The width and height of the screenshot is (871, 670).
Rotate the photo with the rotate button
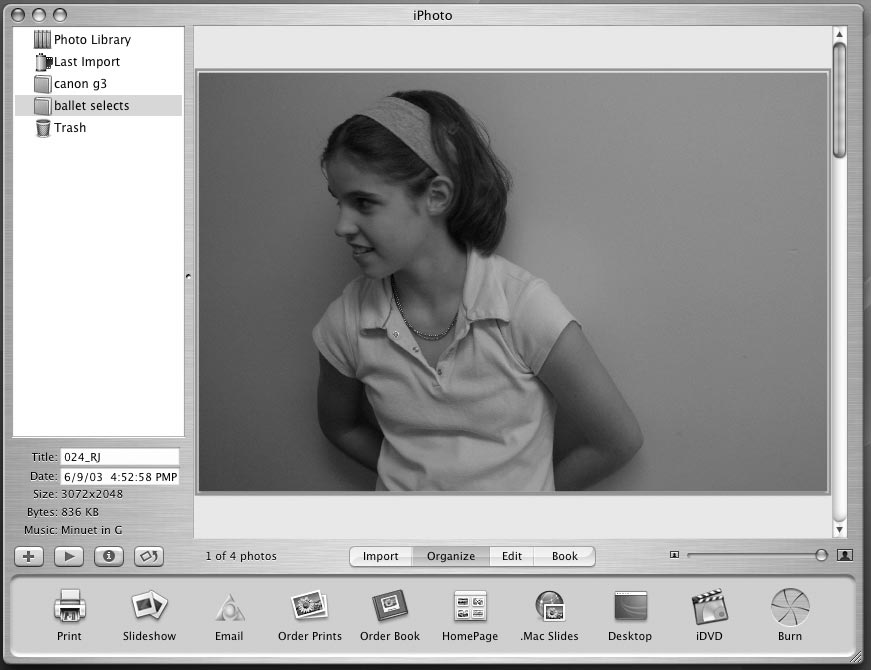(149, 556)
